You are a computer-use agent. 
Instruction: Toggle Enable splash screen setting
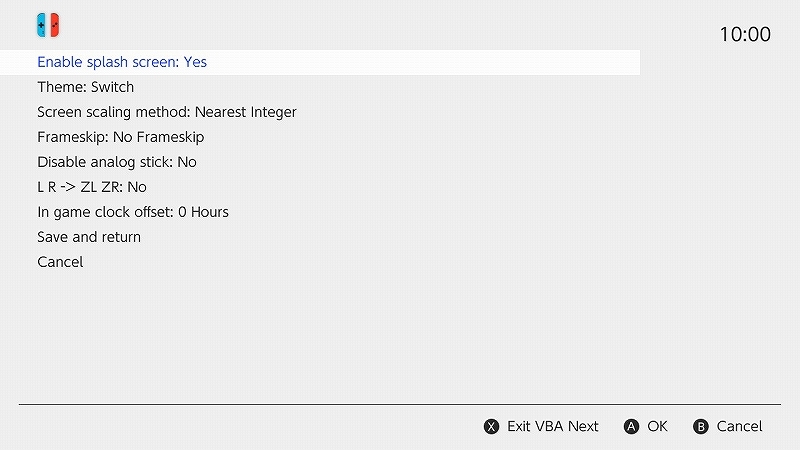tap(122, 62)
